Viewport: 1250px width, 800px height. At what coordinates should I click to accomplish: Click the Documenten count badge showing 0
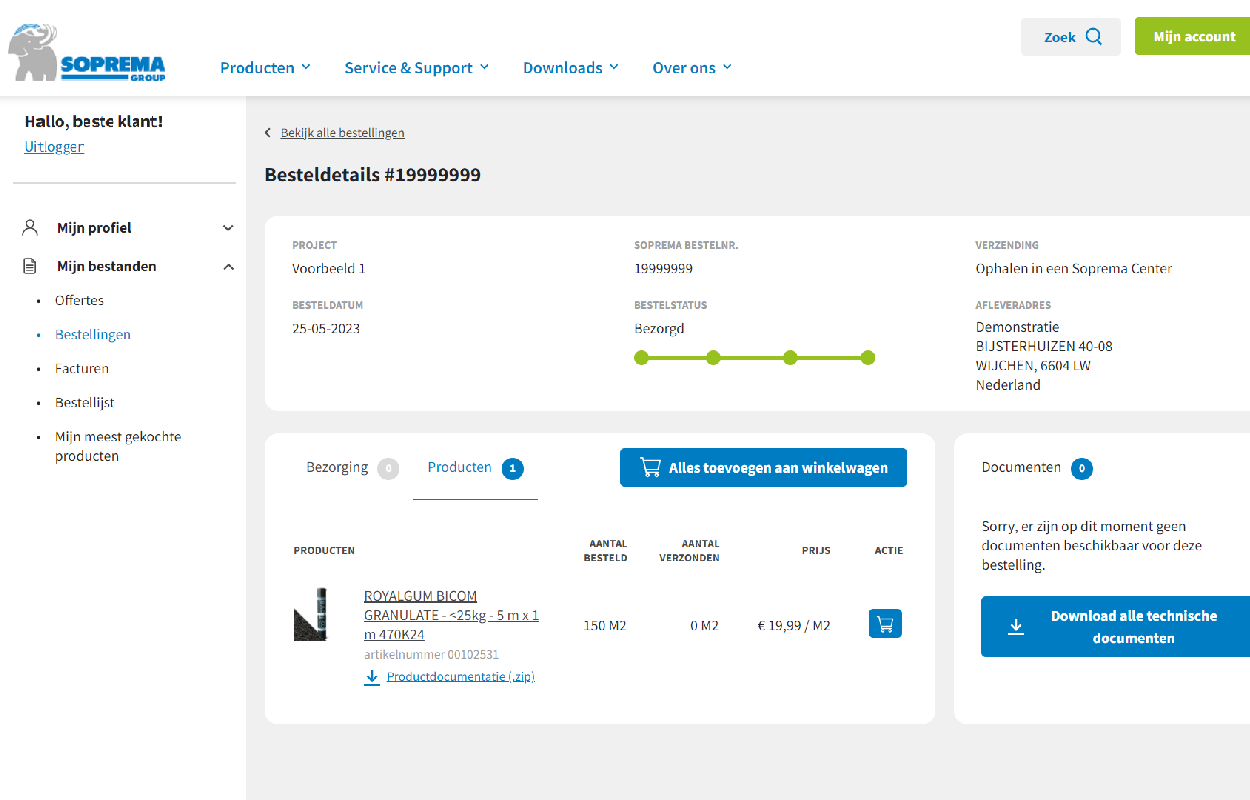tap(1082, 468)
